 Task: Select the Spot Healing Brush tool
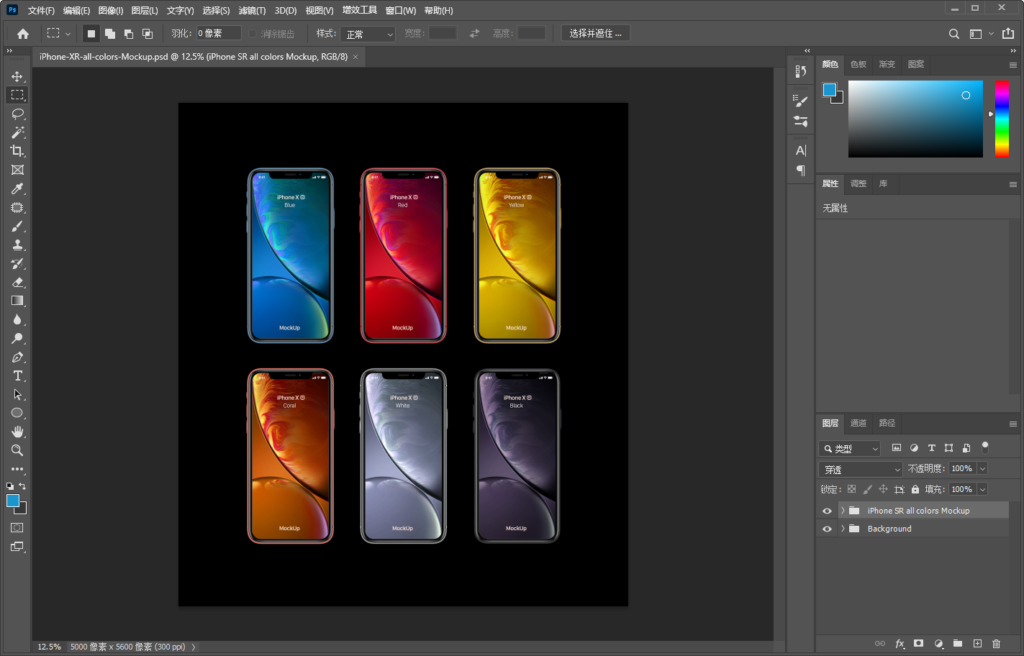17,208
